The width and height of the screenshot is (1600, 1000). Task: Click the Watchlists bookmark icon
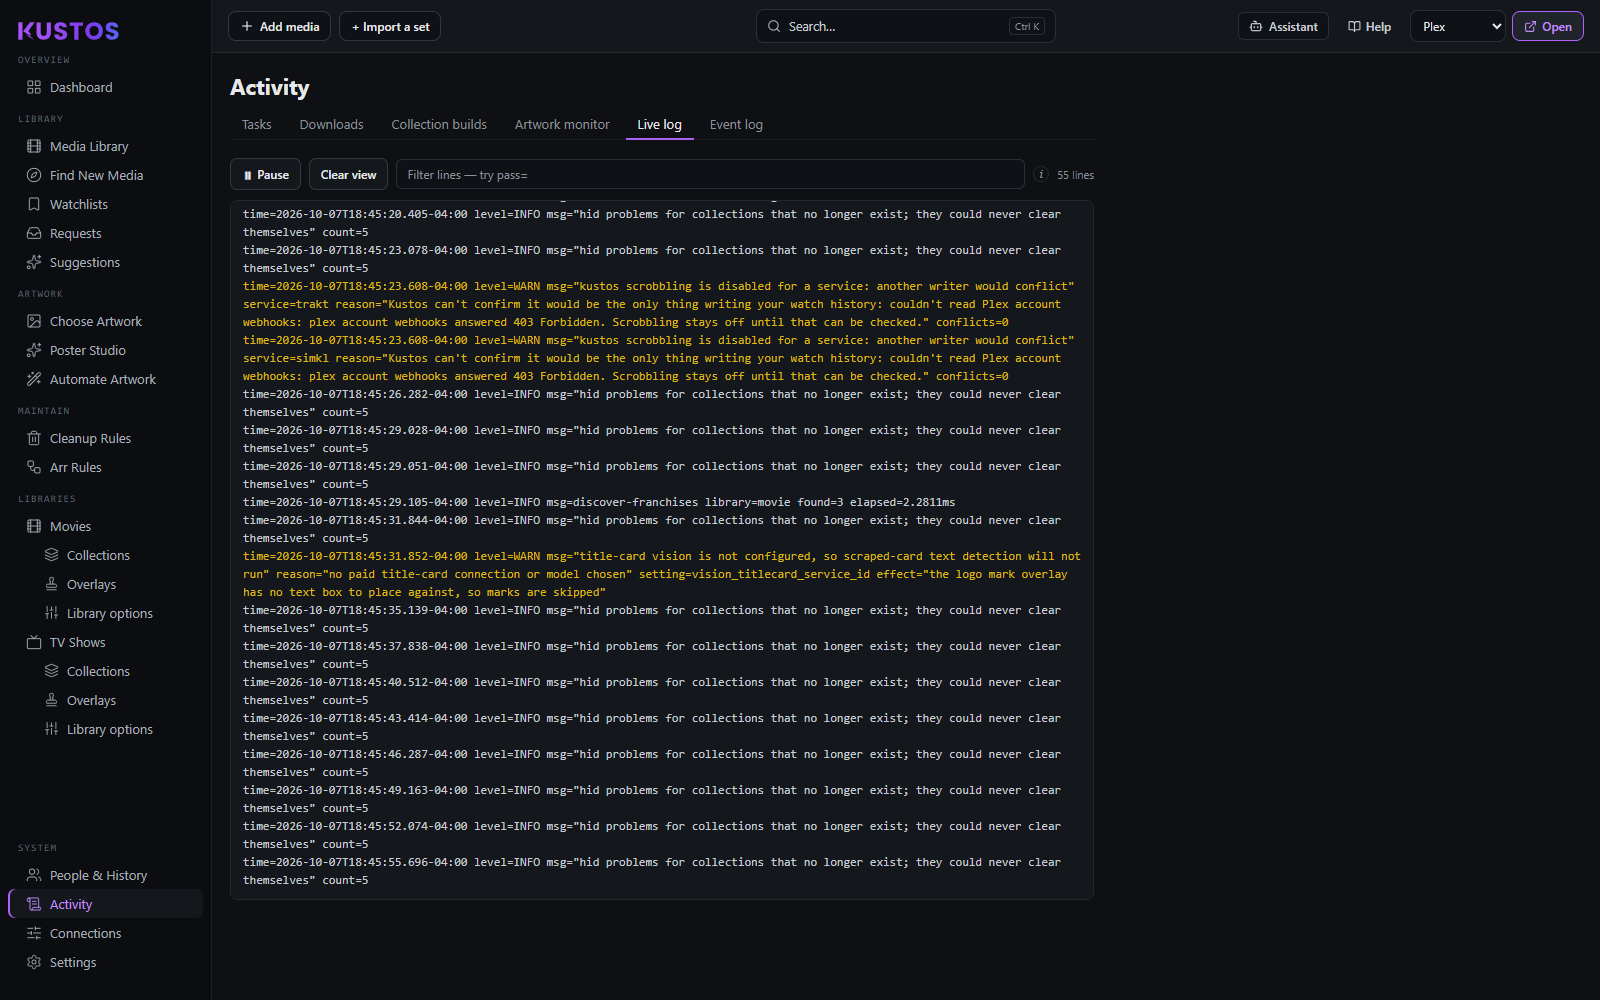(34, 204)
